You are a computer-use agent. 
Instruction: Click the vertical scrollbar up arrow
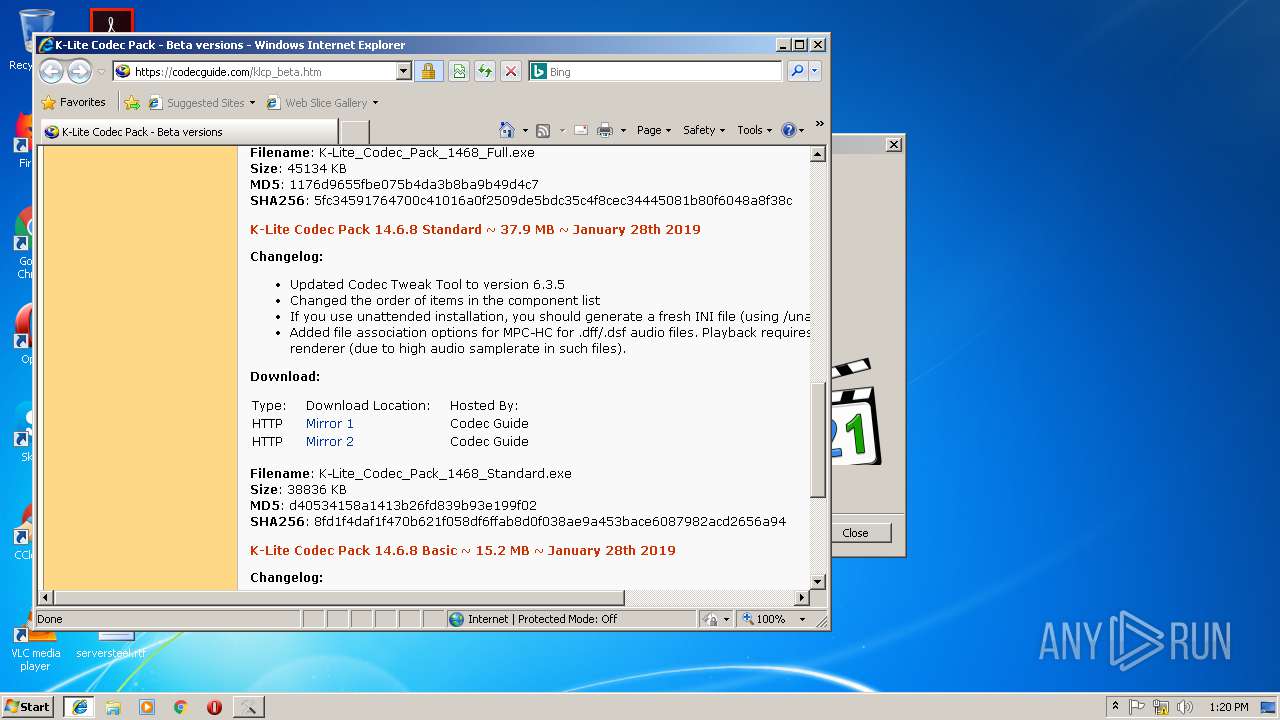(x=817, y=154)
